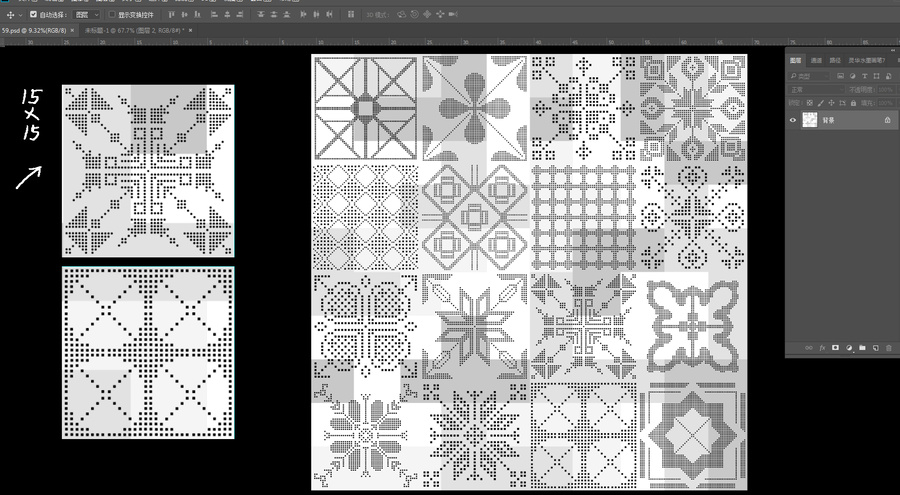Click the 3D camera zoom icon
This screenshot has height=495, width=900.
point(452,14)
